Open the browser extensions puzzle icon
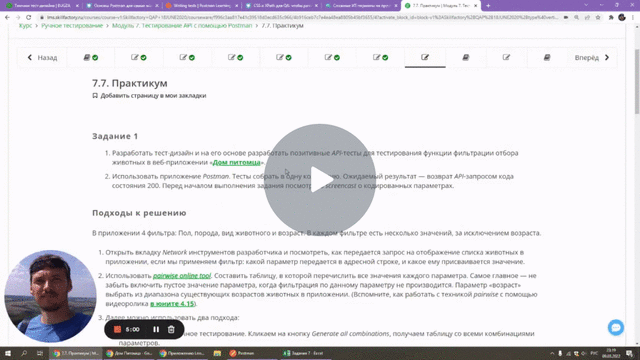The height and width of the screenshot is (360, 640). pyautogui.click(x=611, y=18)
